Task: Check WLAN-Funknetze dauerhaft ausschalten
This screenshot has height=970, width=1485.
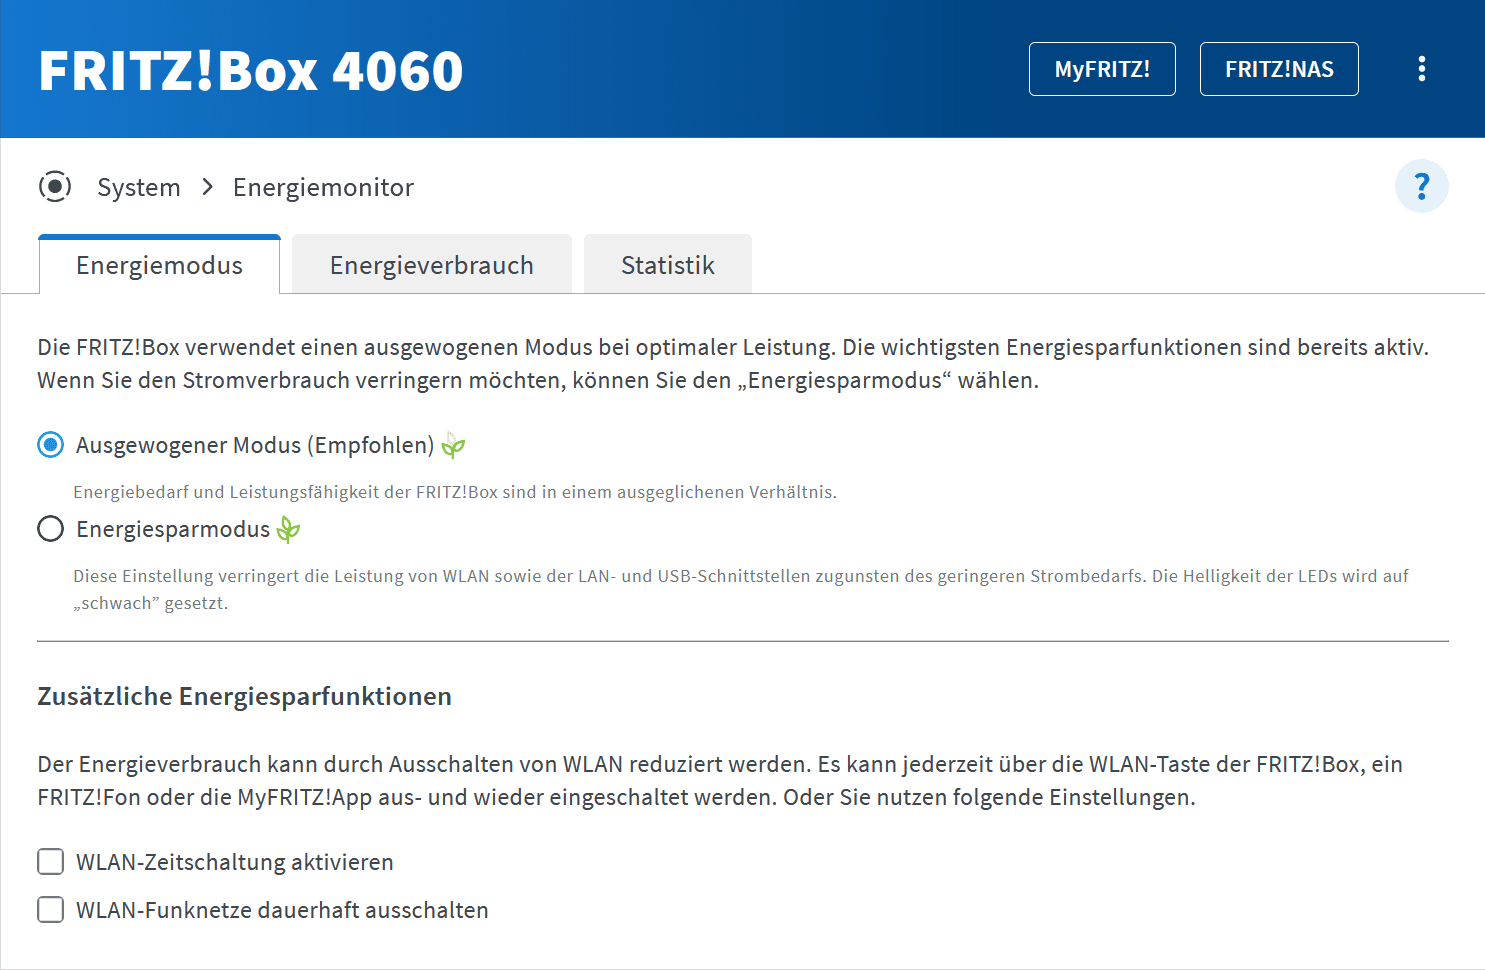Action: tap(51, 910)
